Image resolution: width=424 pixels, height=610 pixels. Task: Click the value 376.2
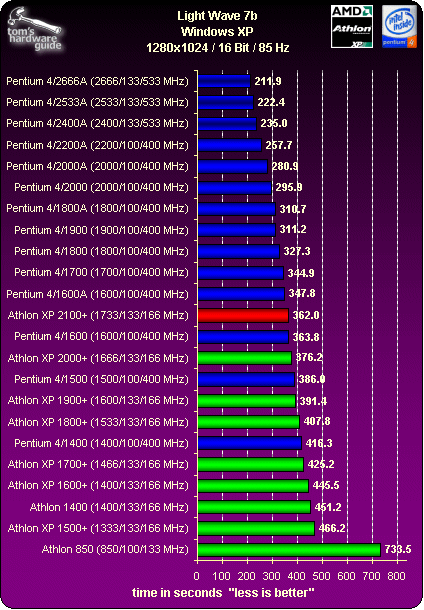pos(309,357)
